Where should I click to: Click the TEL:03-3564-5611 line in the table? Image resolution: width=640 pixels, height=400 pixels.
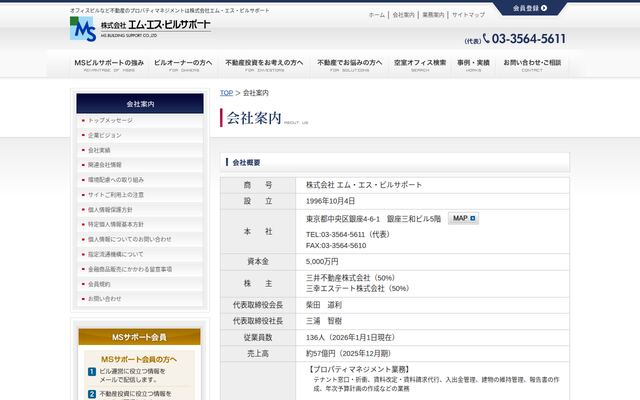347,235
